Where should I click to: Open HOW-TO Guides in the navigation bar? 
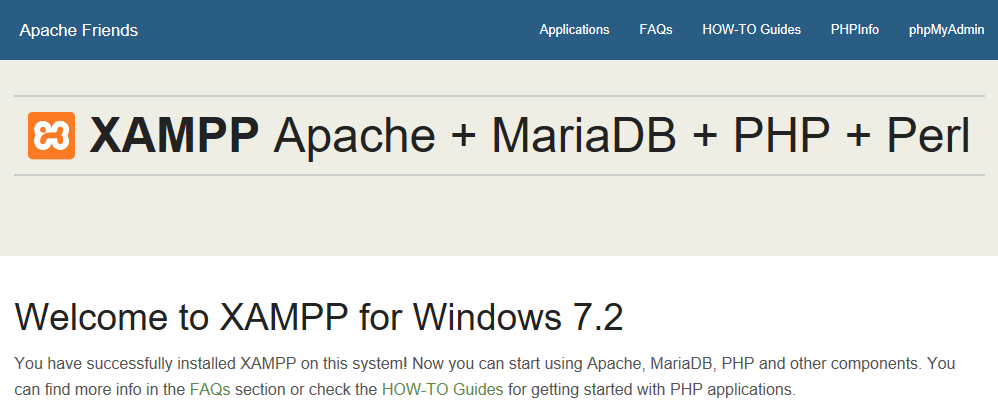point(752,30)
